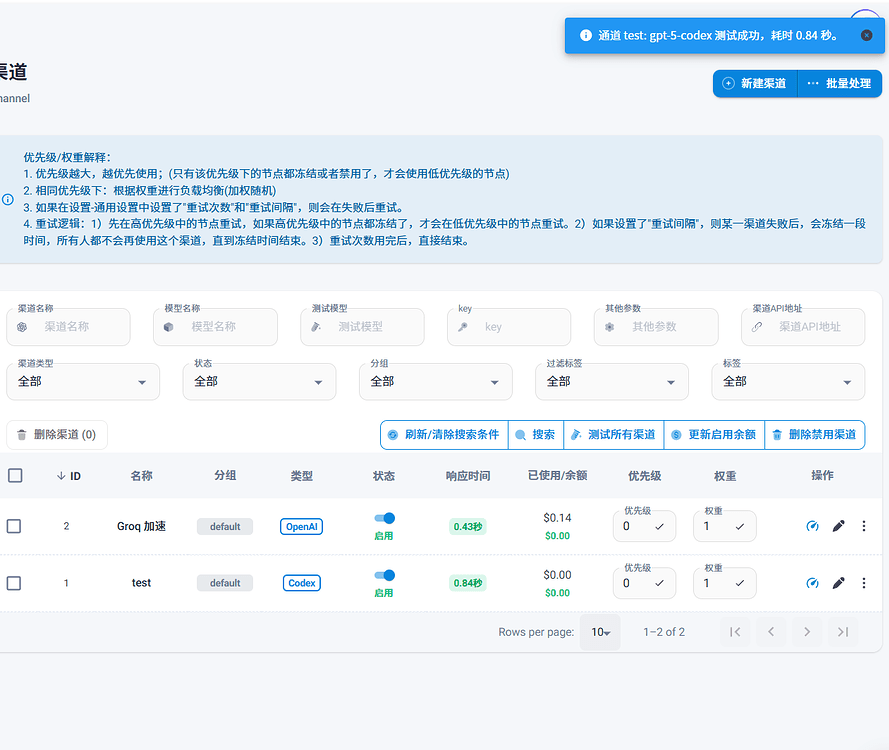
Task: Focus the 渠道API地址 search field
Action: (x=803, y=327)
